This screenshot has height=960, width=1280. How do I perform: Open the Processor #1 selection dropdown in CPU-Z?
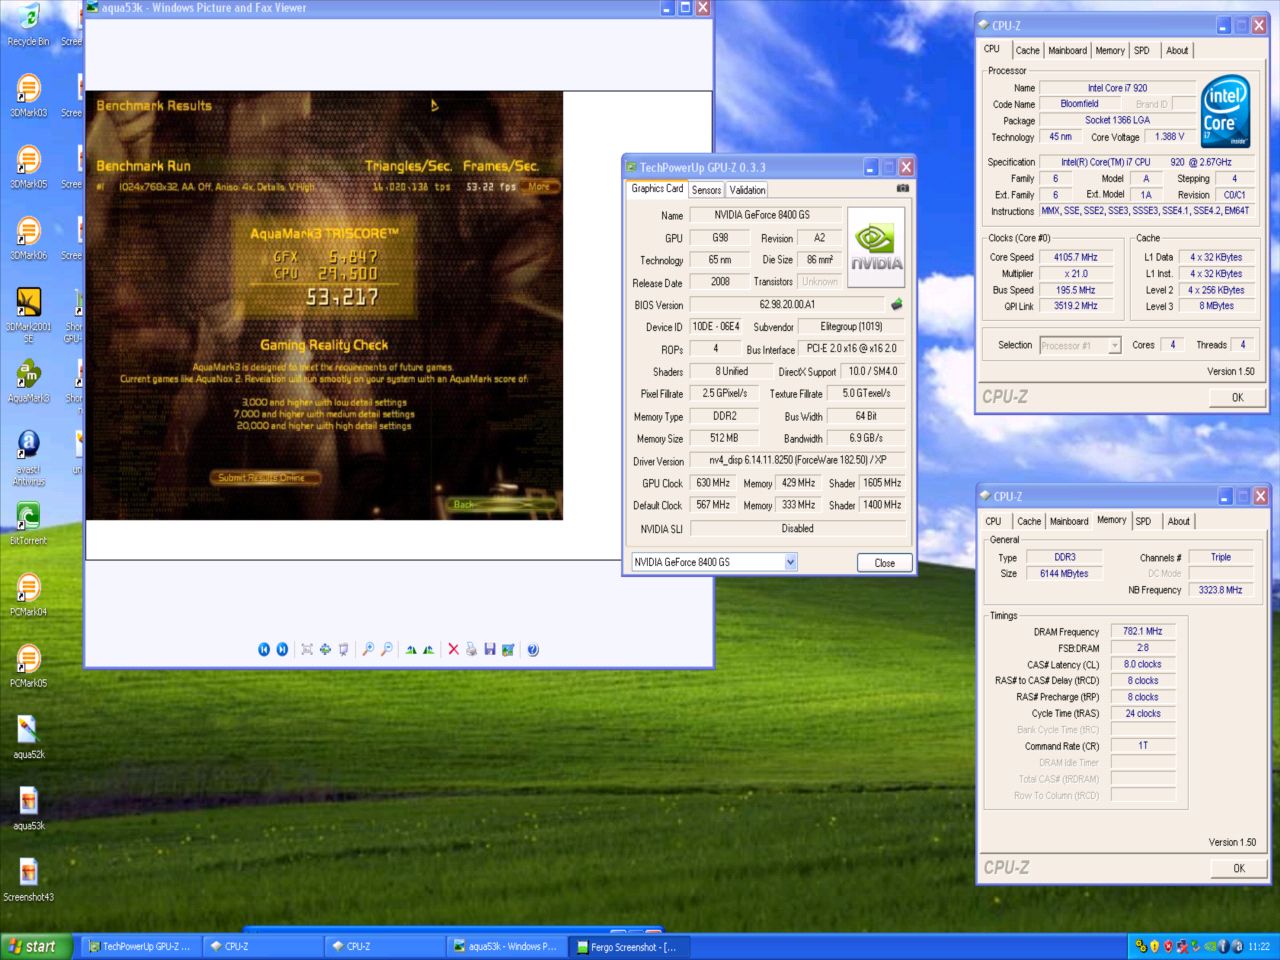1114,345
